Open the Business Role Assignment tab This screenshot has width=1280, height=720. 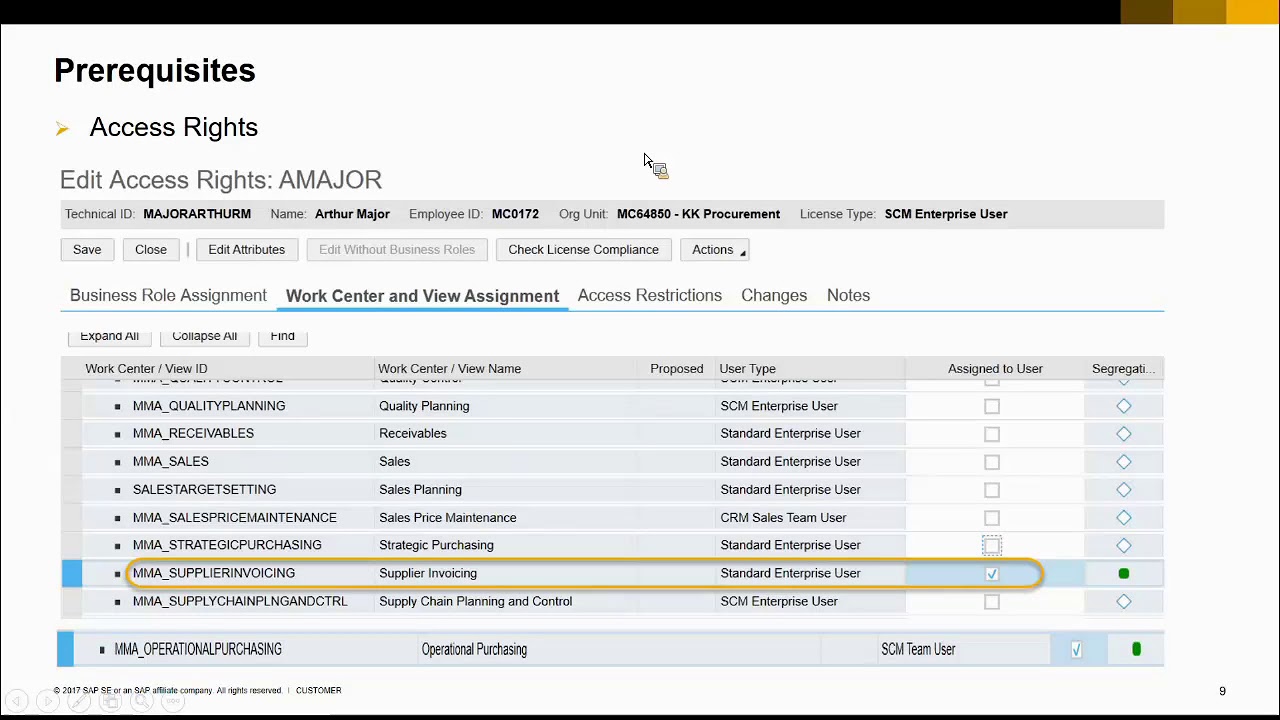point(168,296)
